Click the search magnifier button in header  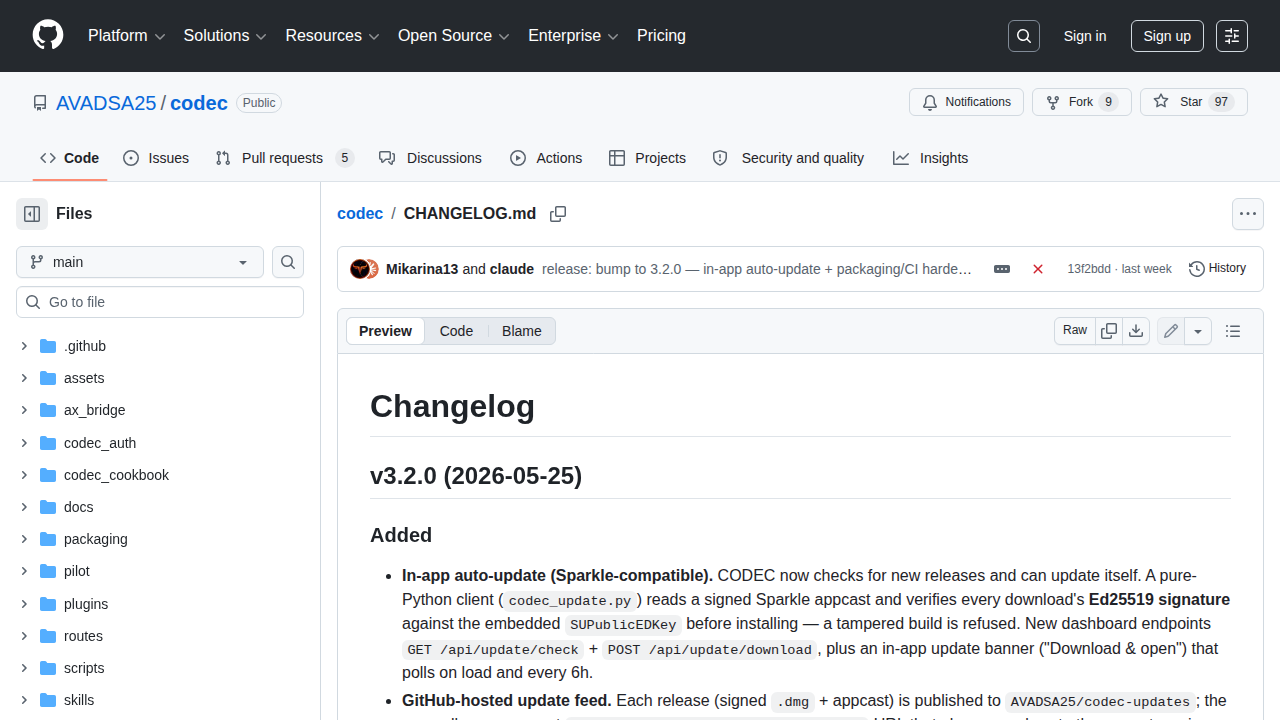point(1024,36)
